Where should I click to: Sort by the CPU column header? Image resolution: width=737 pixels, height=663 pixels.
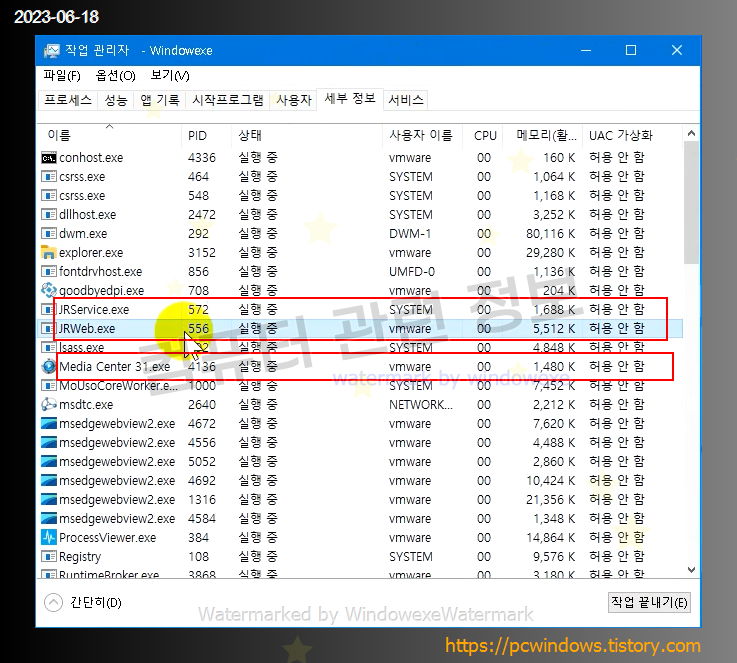click(x=483, y=135)
